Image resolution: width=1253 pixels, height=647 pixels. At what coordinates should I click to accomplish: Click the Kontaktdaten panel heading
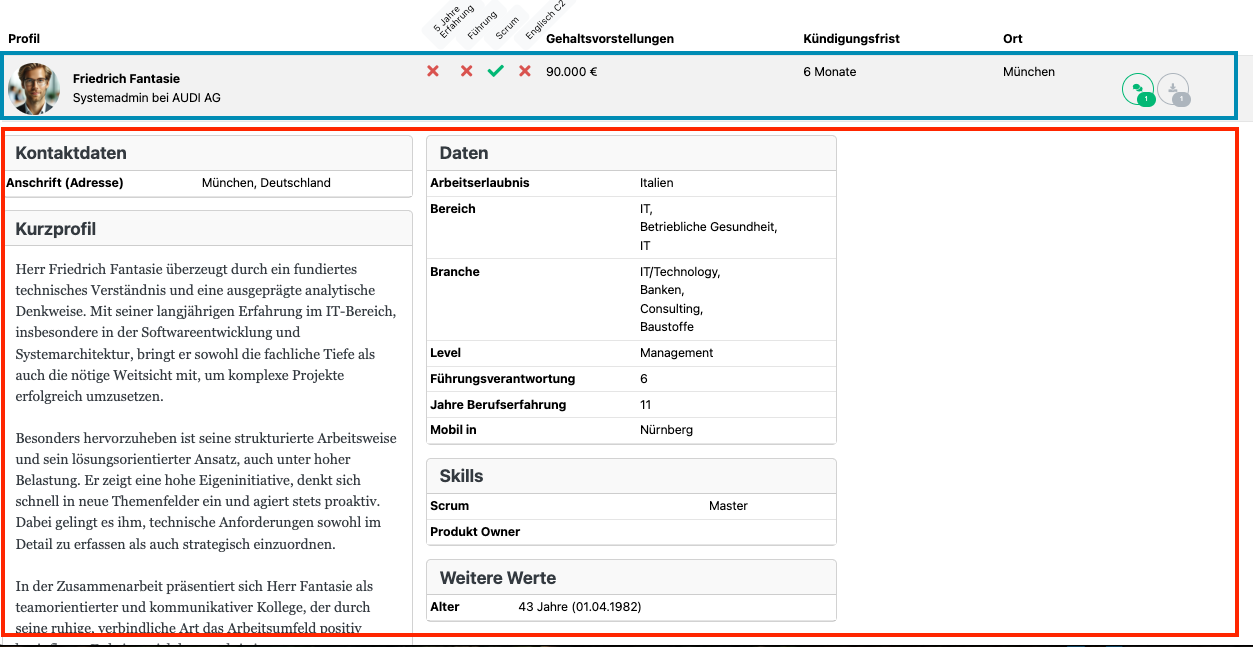(71, 153)
